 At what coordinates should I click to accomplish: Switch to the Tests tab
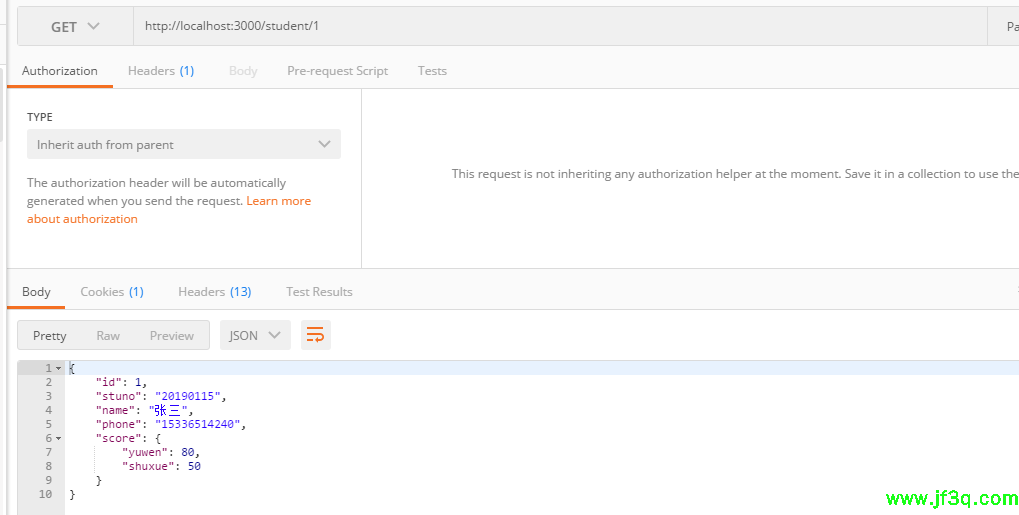point(432,71)
